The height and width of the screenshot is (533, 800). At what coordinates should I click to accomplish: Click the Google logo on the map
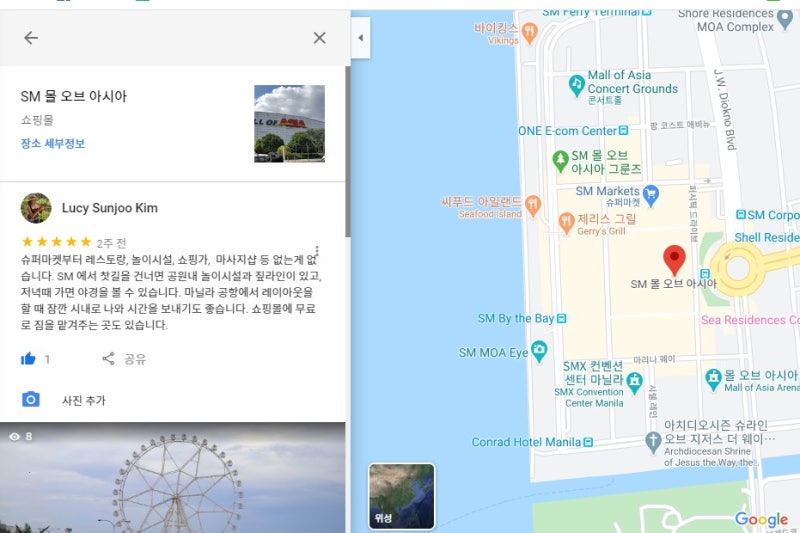761,519
